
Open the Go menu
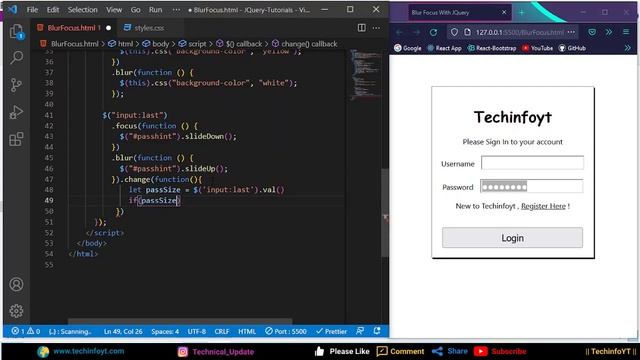[x=136, y=10]
